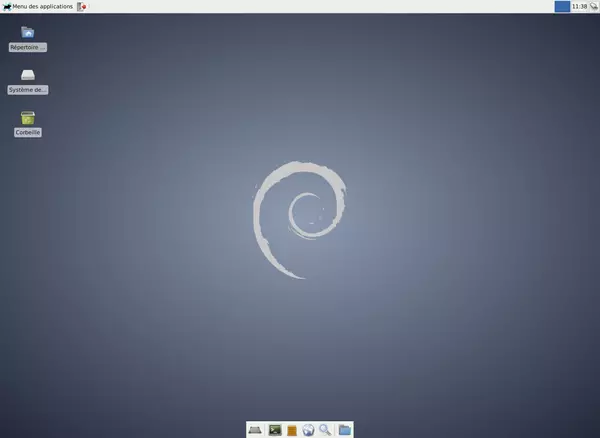Open the magnifier application finder icon
The height and width of the screenshot is (438, 600).
[x=325, y=430]
